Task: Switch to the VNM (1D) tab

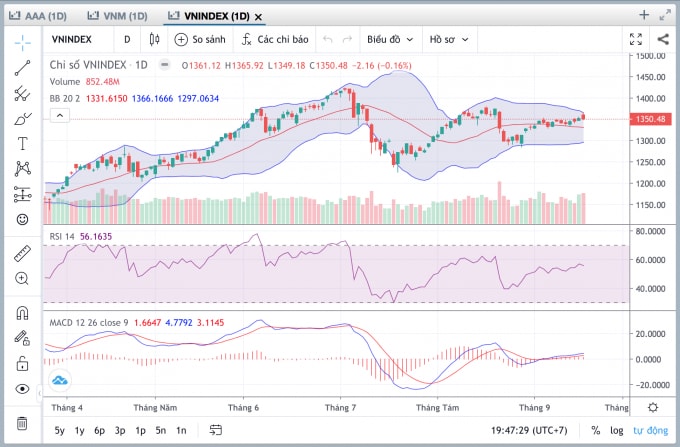Action: pyautogui.click(x=118, y=16)
